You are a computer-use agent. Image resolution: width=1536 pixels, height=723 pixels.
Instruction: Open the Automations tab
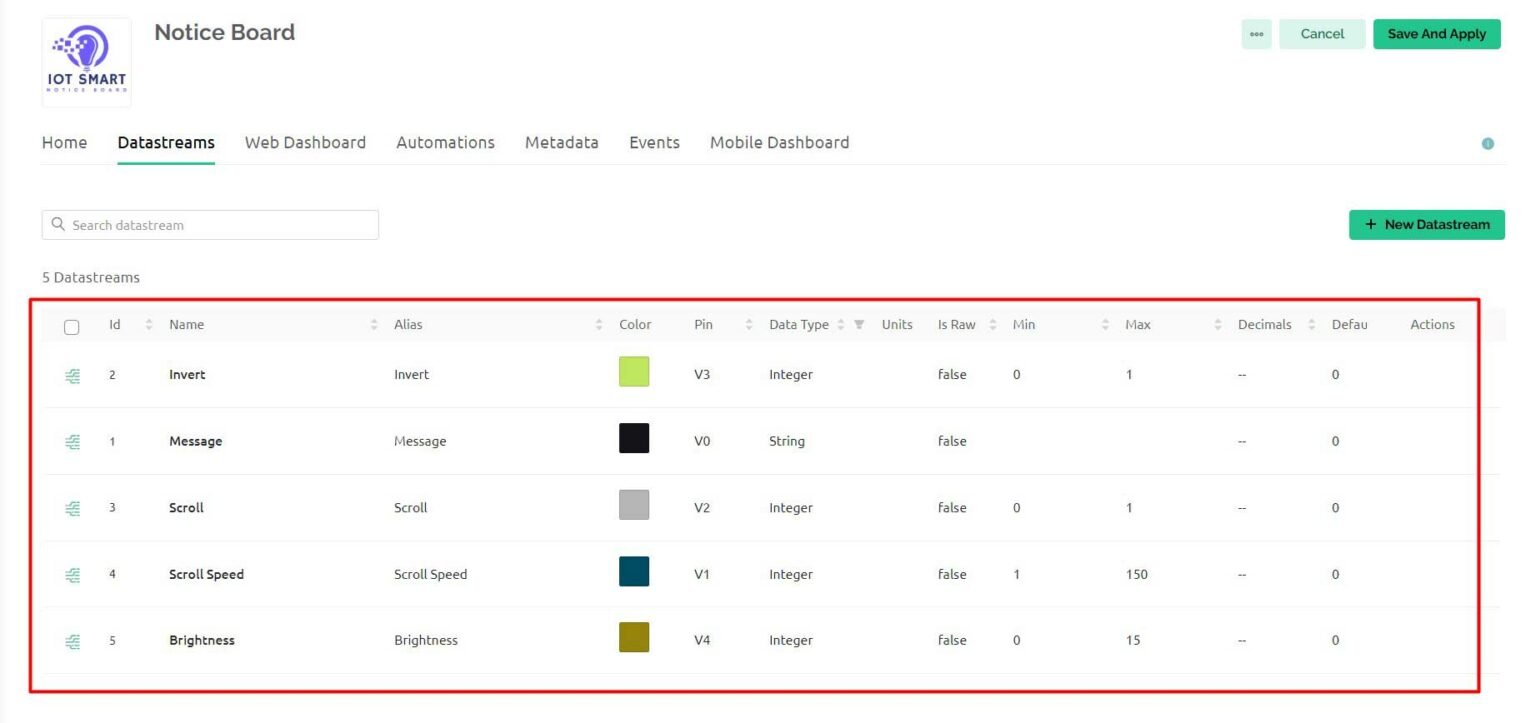pyautogui.click(x=445, y=143)
